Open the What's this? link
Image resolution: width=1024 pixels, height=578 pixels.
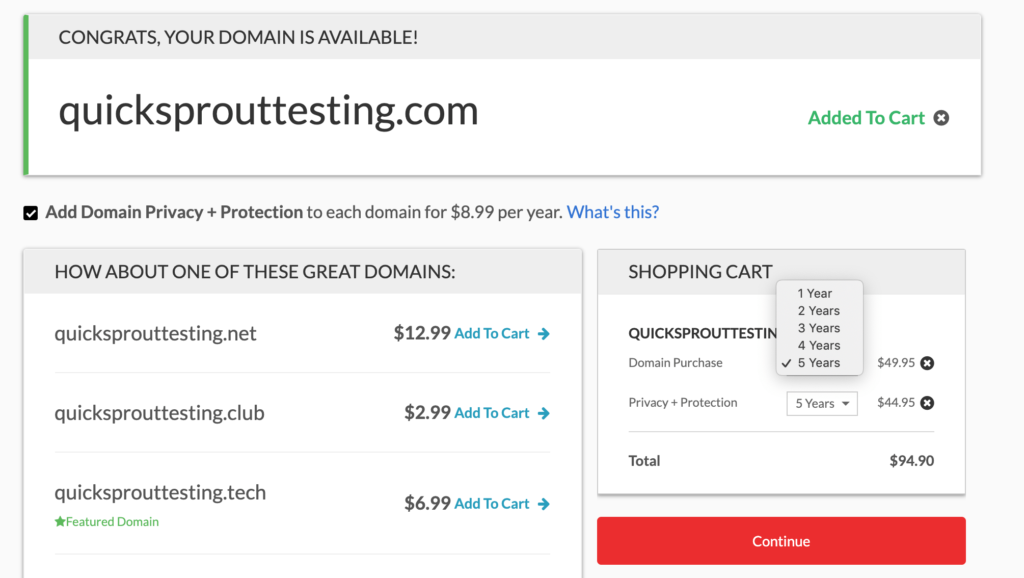[x=613, y=212]
